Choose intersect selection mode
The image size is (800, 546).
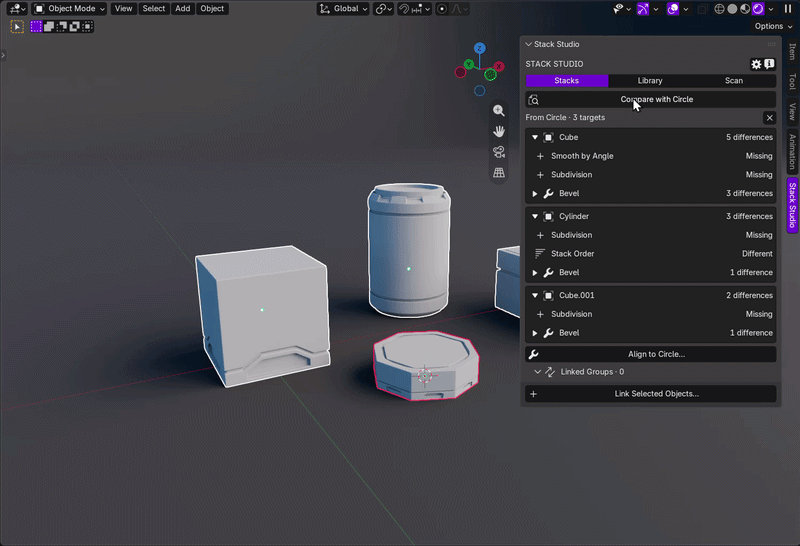[87, 27]
